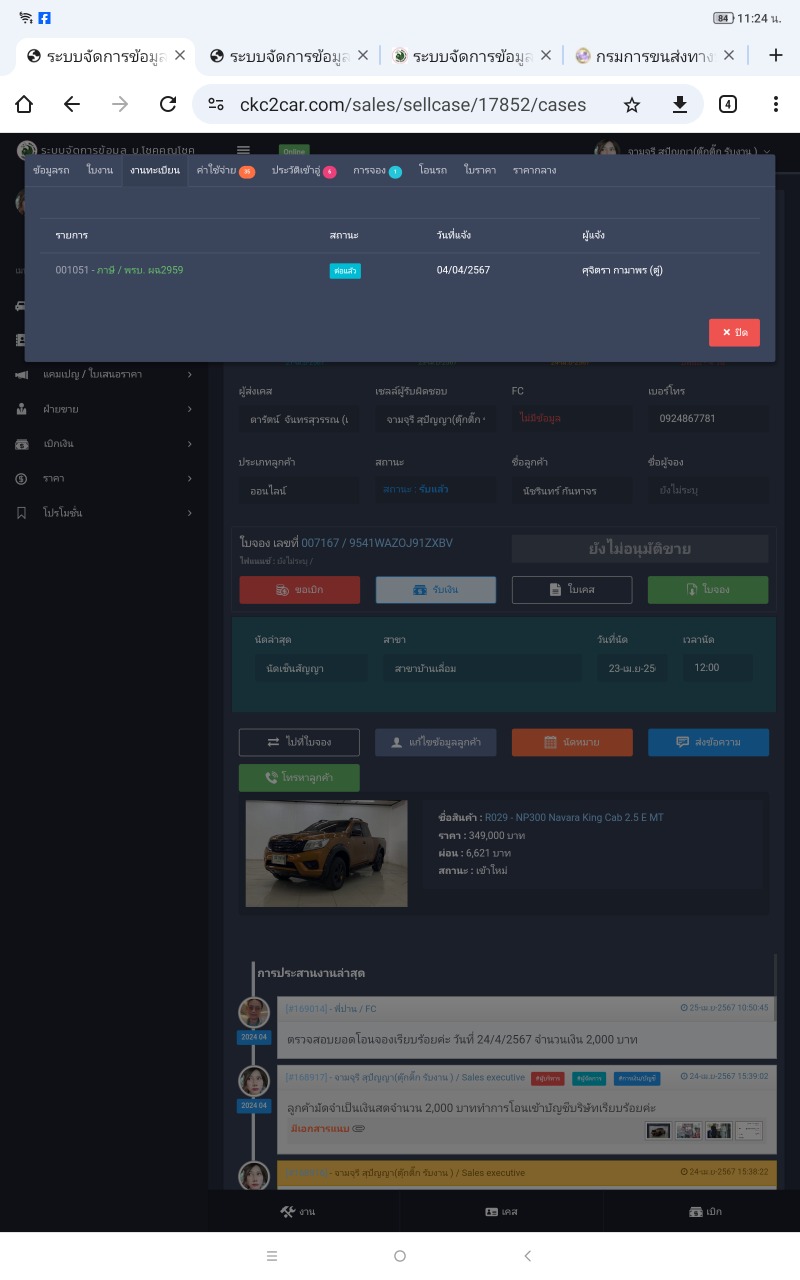Reload the current page

pos(168,104)
